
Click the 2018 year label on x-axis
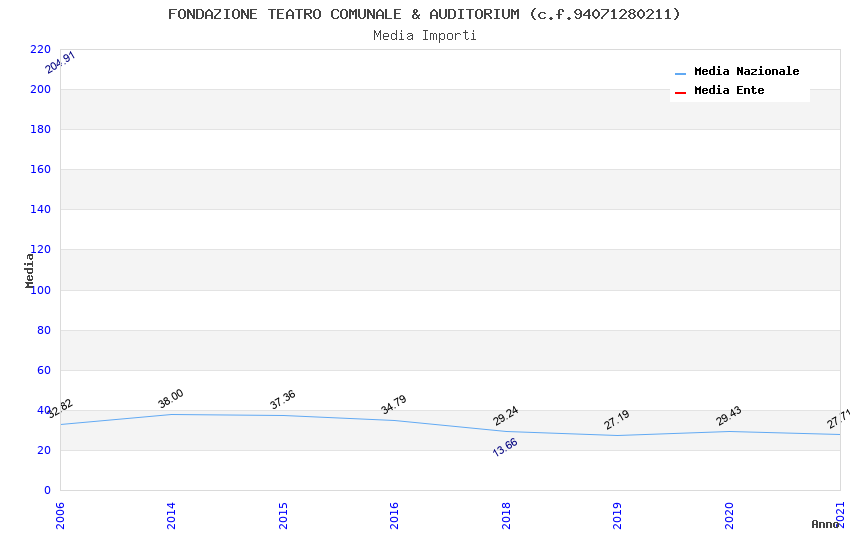click(x=507, y=515)
